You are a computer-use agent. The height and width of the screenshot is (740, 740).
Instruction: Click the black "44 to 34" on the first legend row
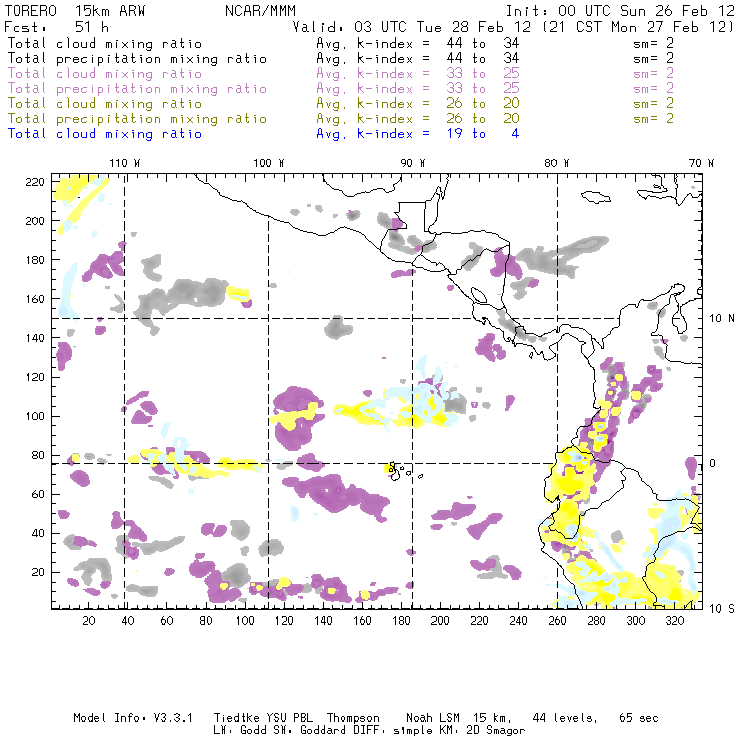[483, 43]
